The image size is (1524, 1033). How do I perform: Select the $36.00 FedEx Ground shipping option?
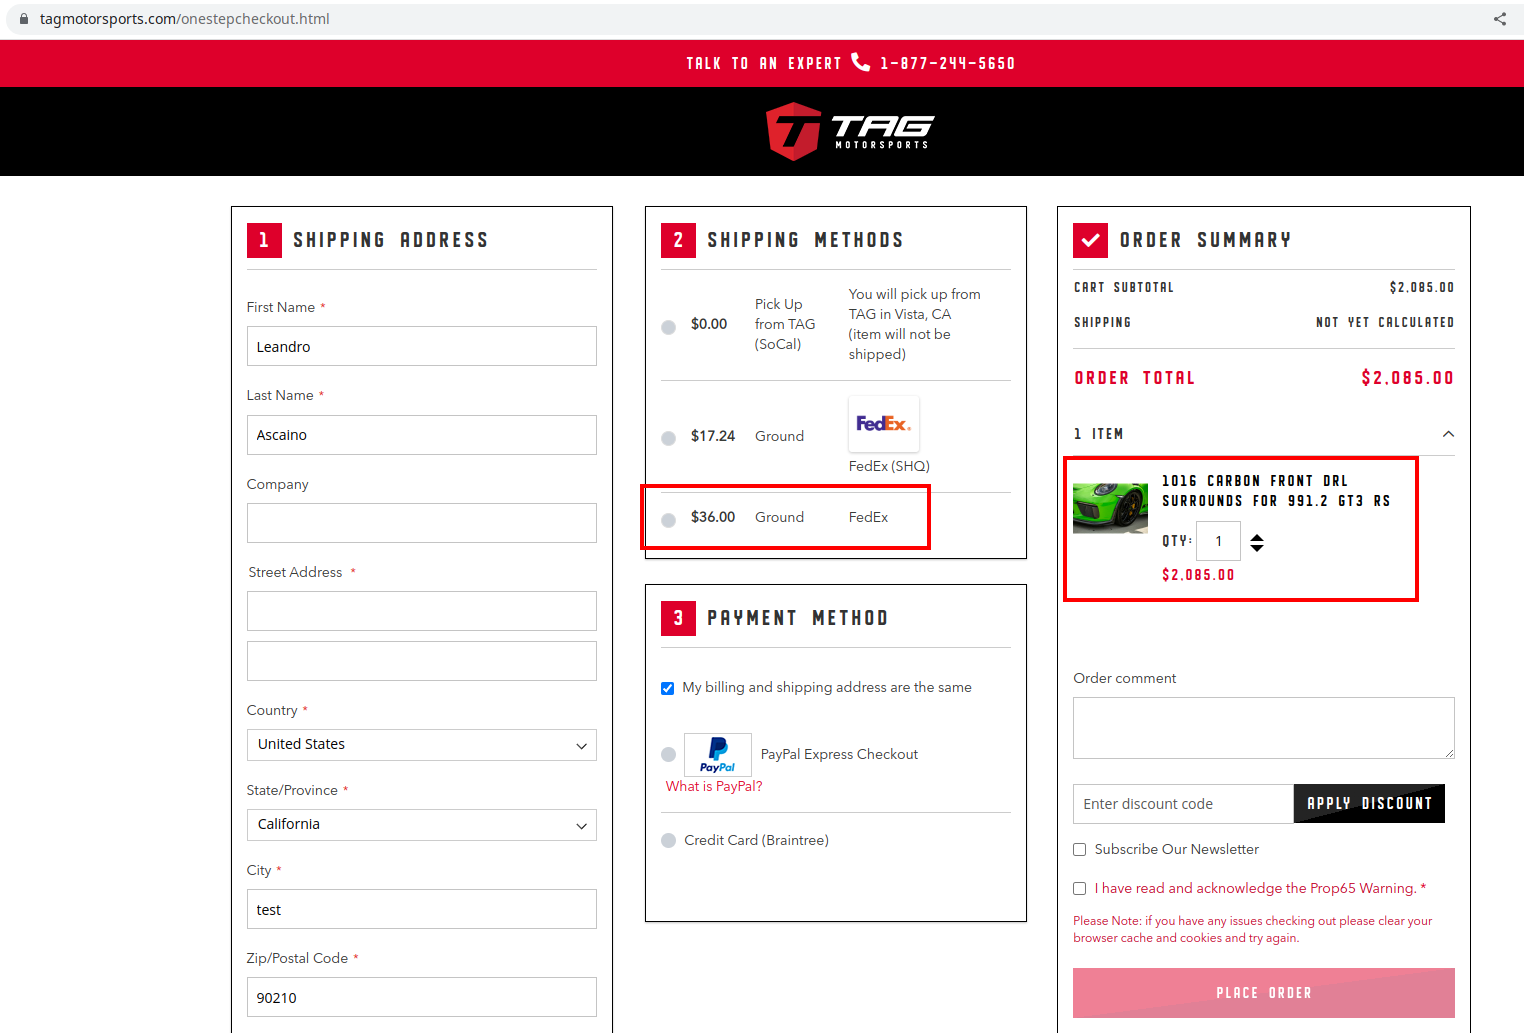pyautogui.click(x=668, y=518)
